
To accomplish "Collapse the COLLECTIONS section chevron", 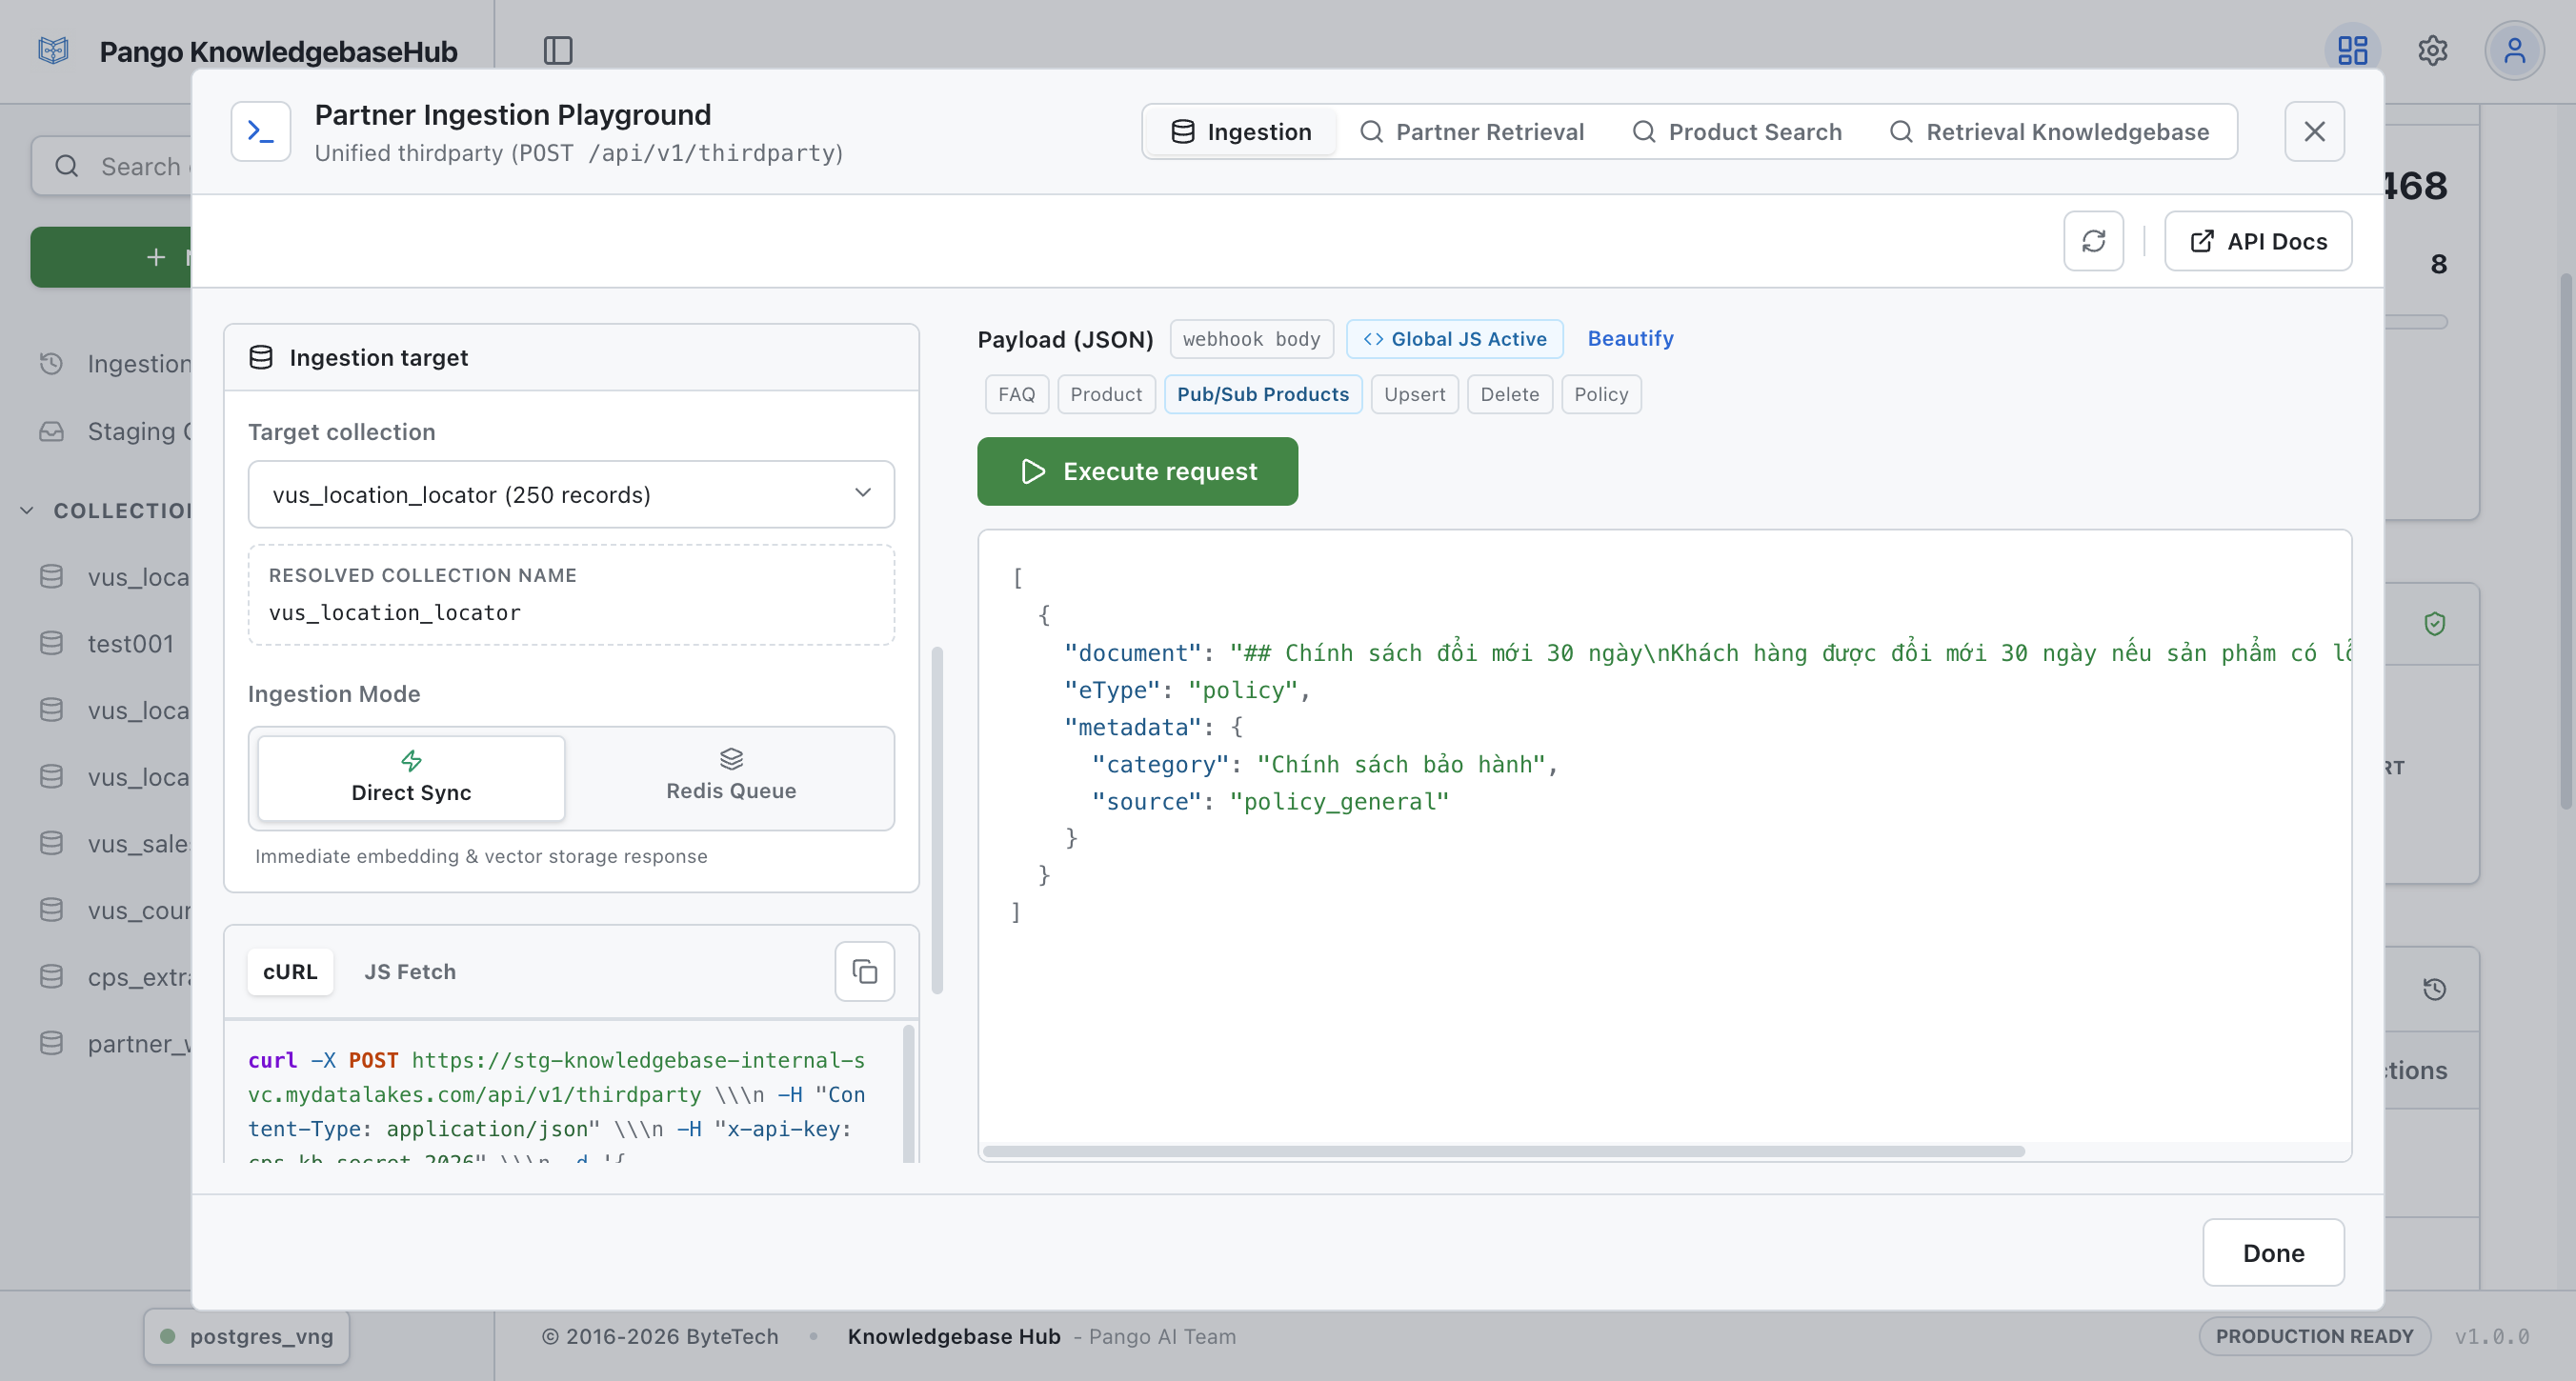I will [x=27, y=510].
